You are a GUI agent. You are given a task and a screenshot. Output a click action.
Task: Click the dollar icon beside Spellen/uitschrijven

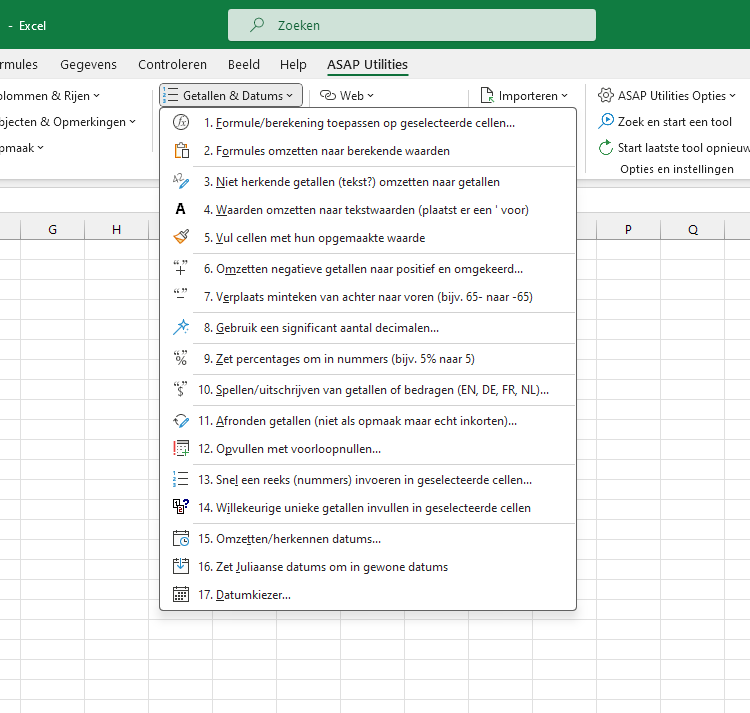[180, 389]
